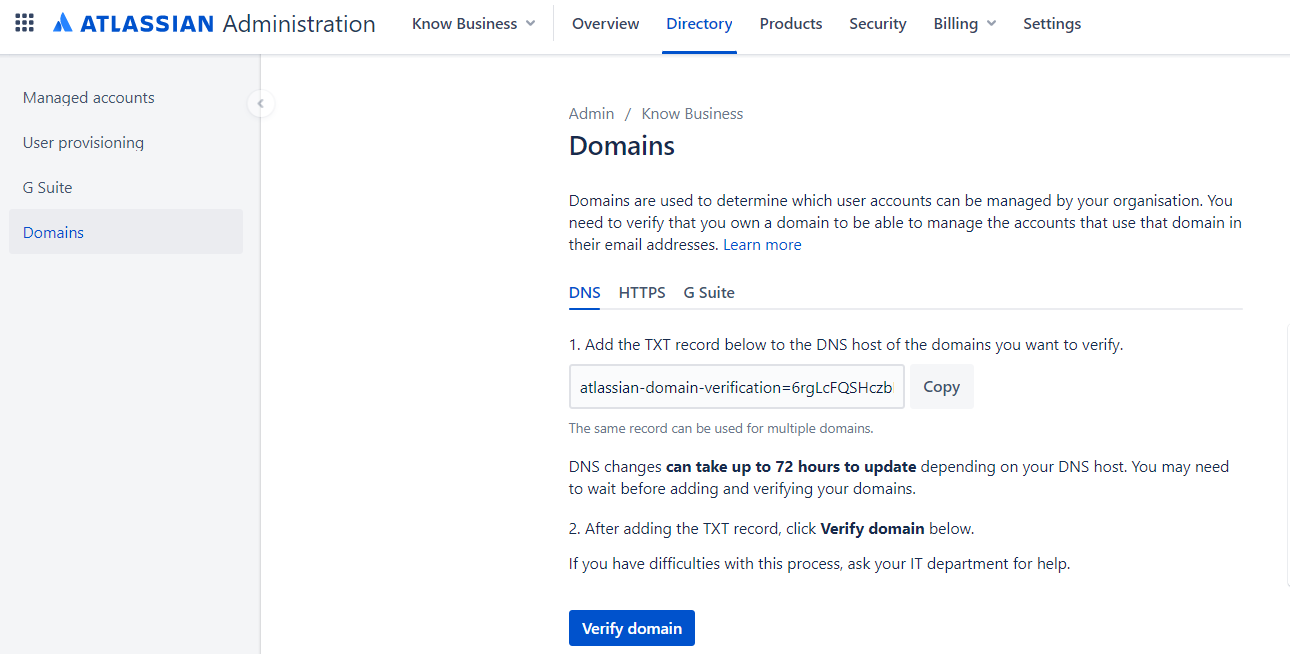
Task: Expand the Know Business organisation dropdown
Action: pyautogui.click(x=473, y=24)
